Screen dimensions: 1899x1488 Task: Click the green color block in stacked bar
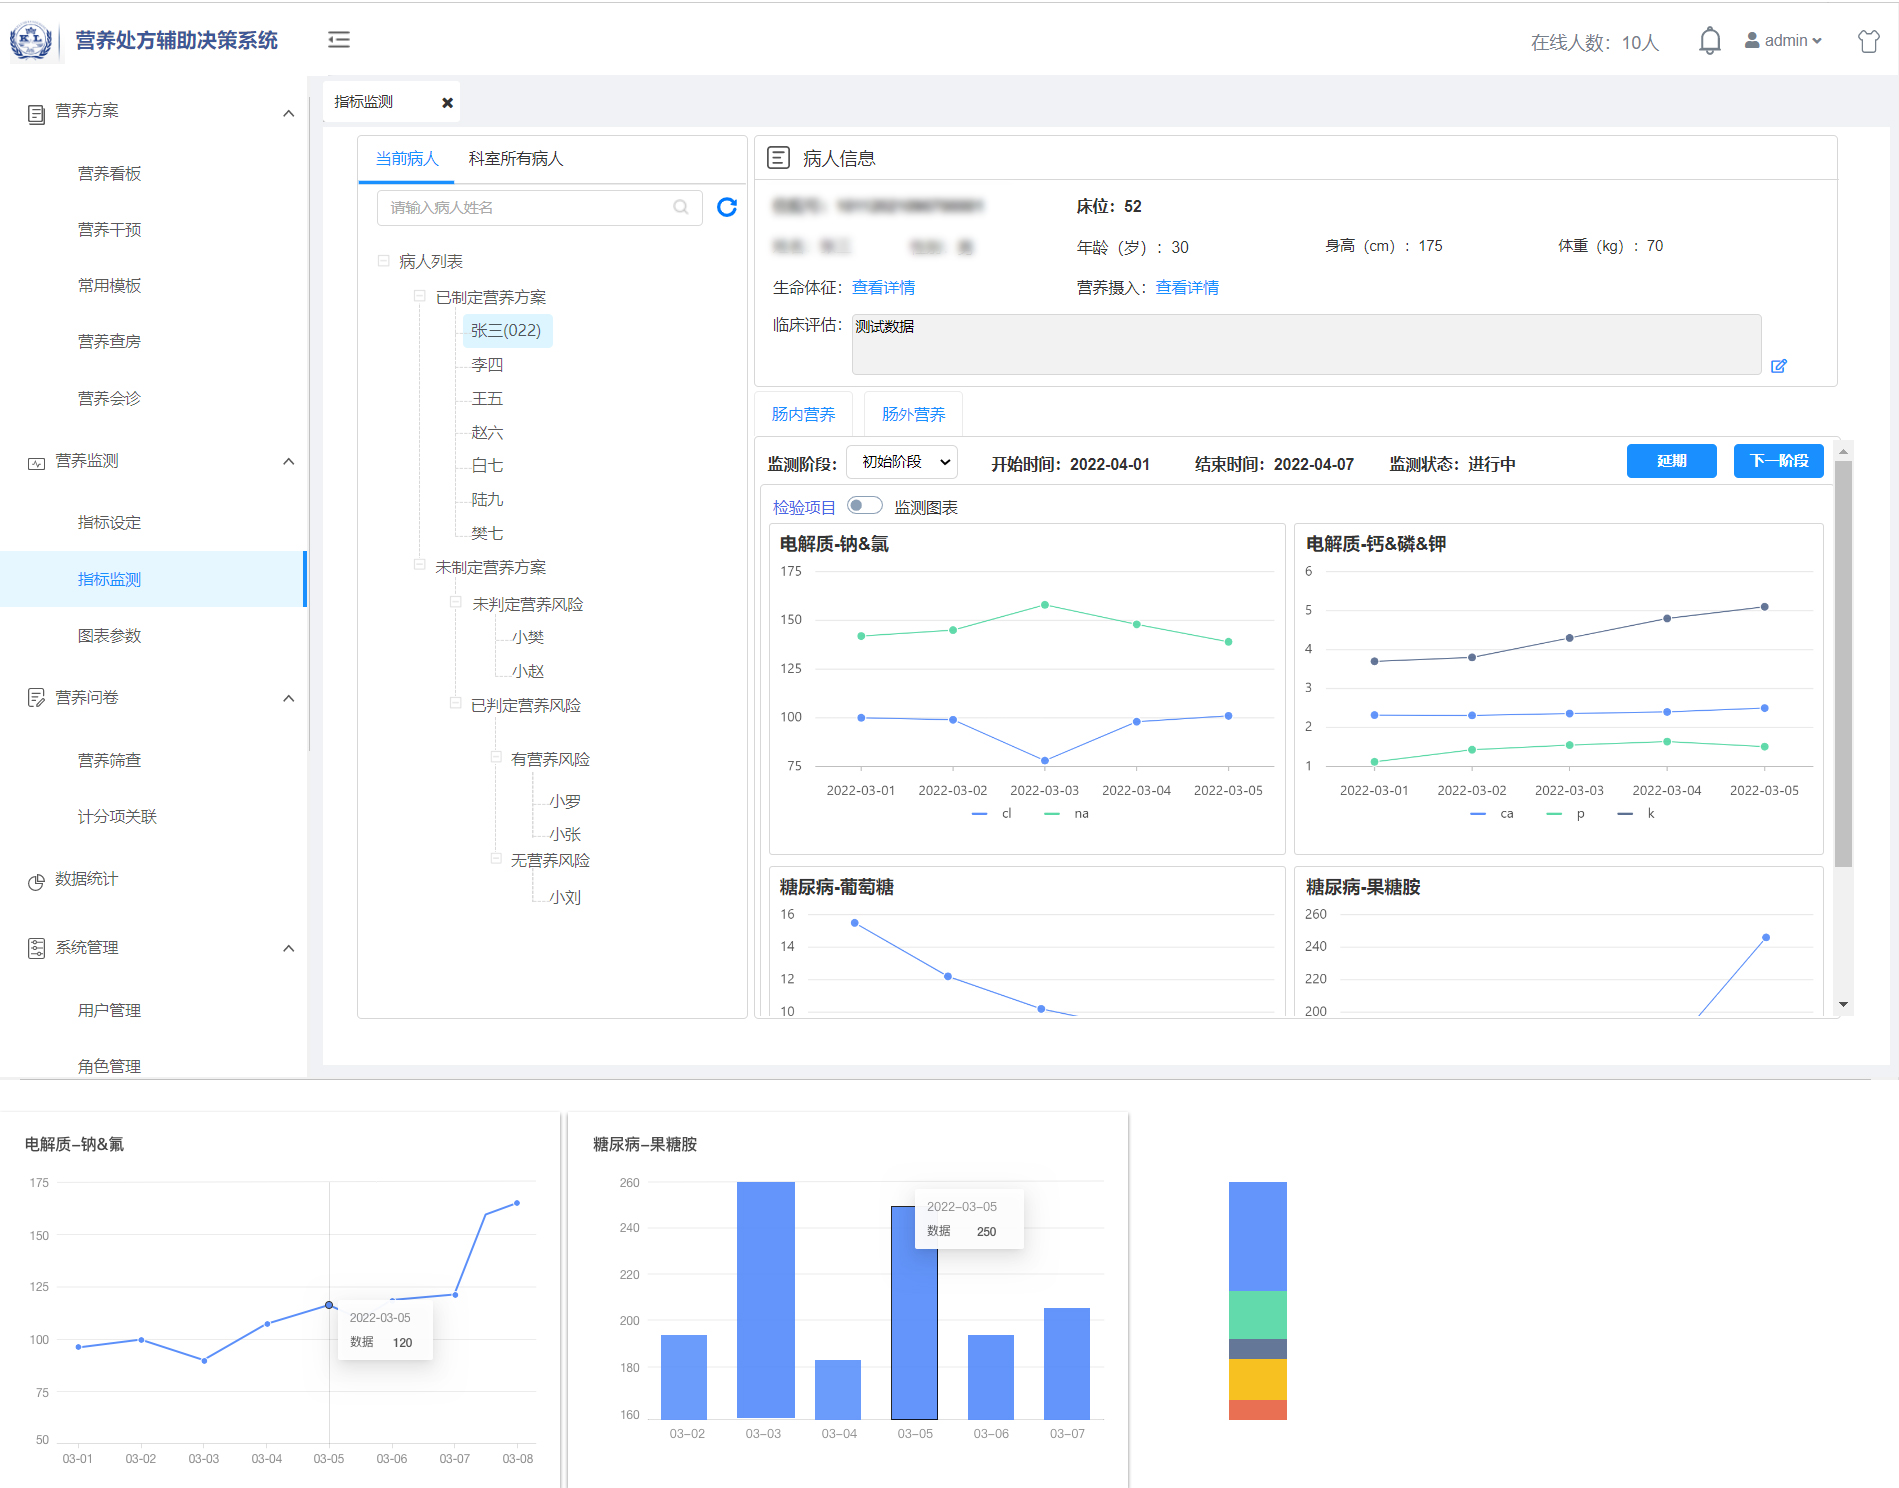[1257, 1314]
